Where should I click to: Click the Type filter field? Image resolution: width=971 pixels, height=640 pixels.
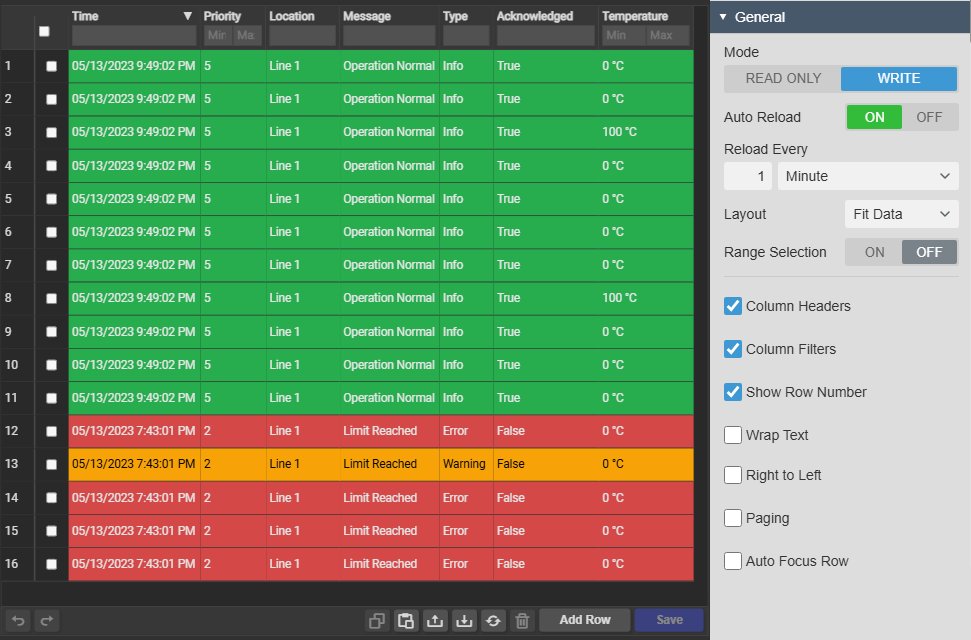tap(466, 35)
